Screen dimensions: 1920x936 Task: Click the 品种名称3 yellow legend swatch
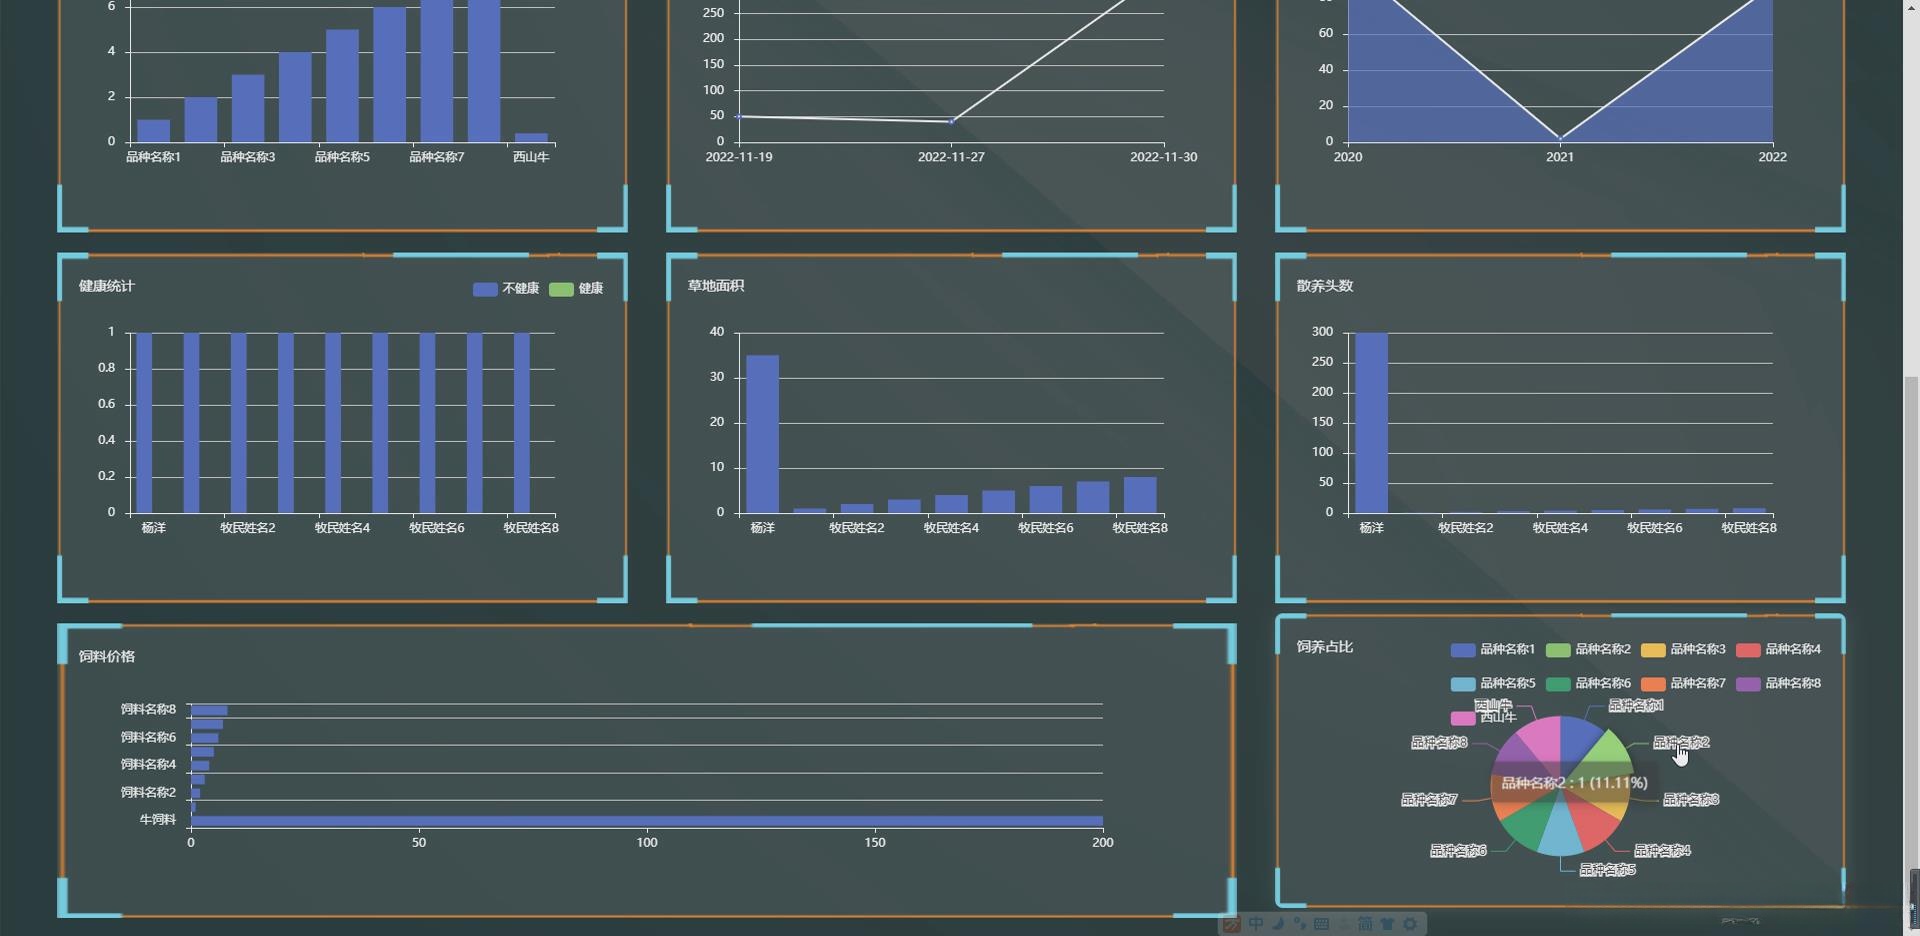[1653, 650]
